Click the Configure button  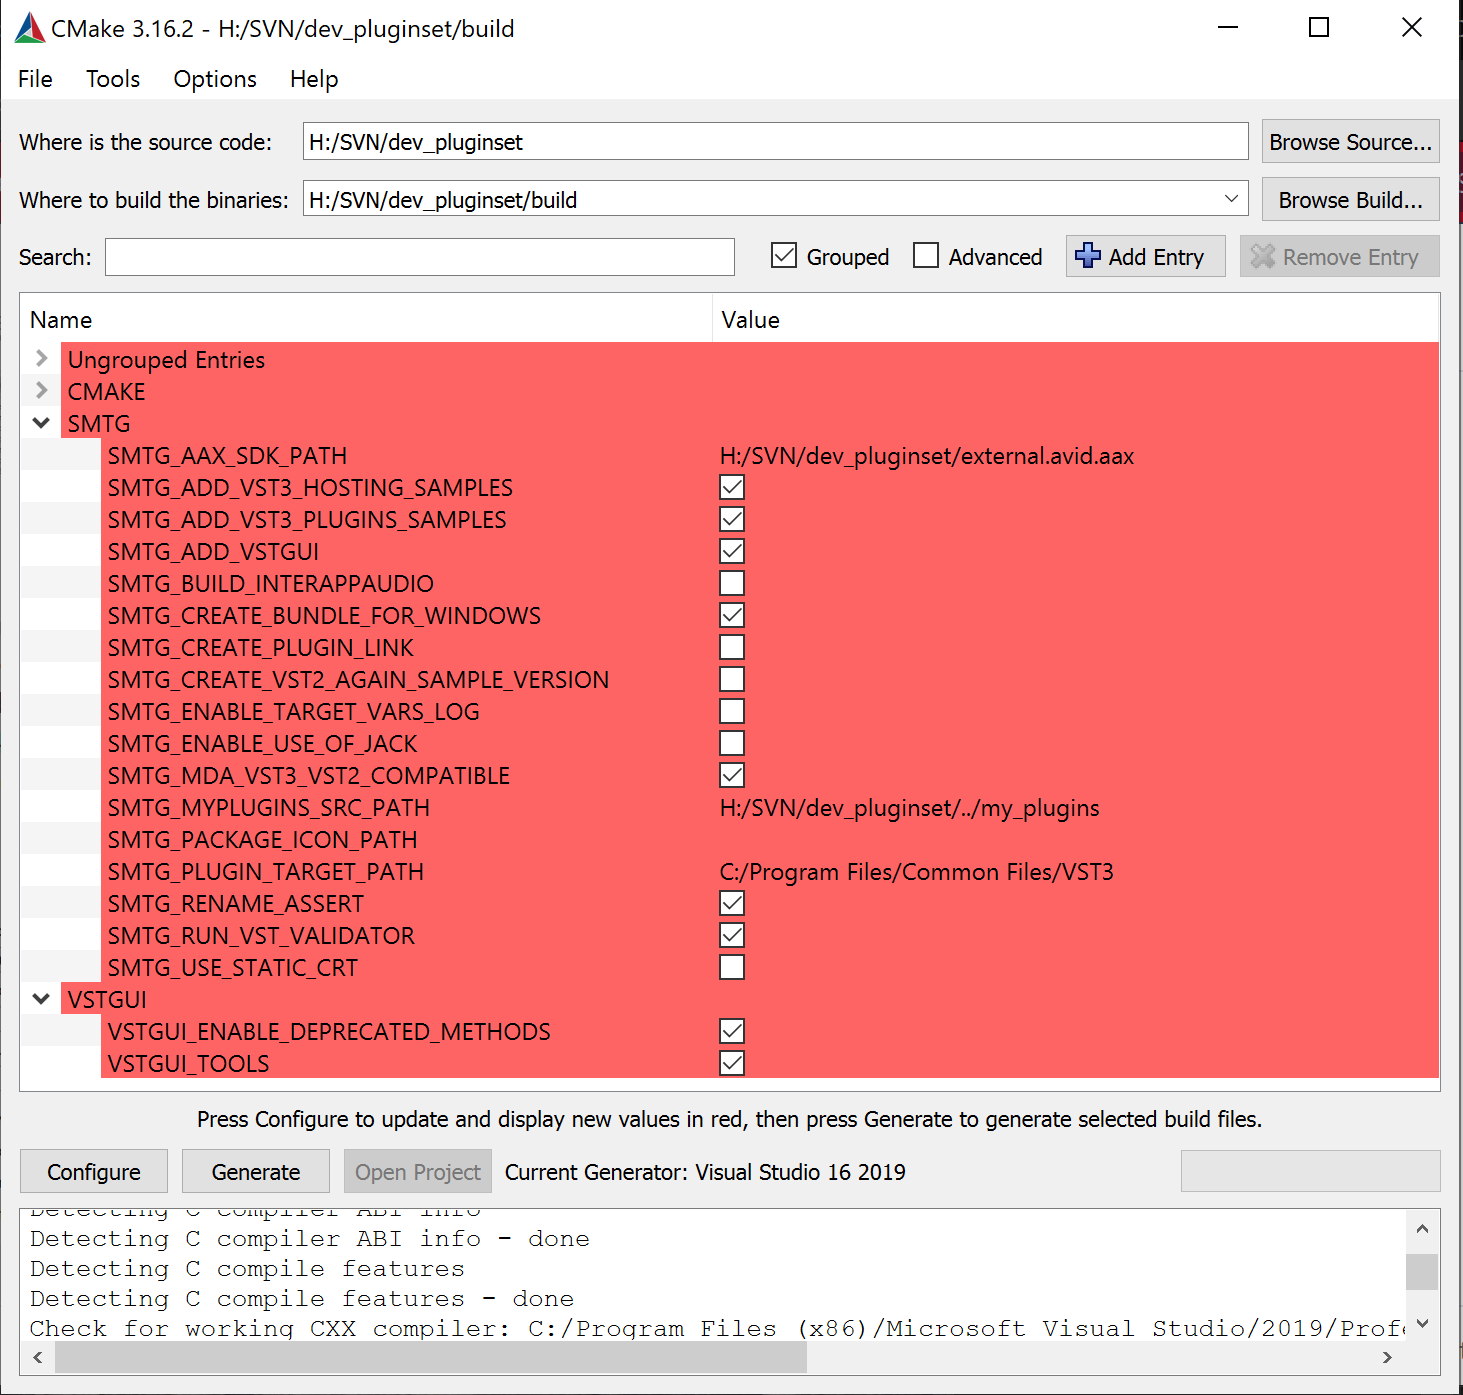point(94,1171)
